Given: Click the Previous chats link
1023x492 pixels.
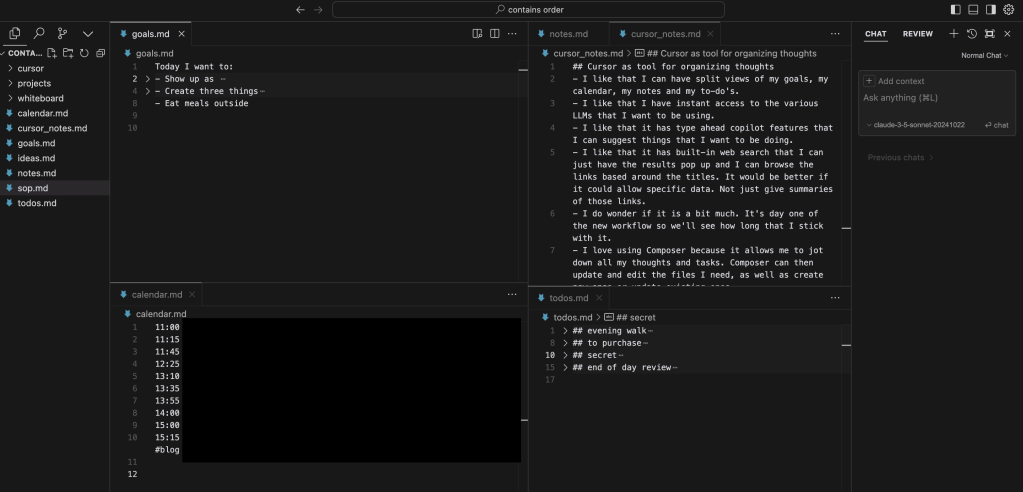Looking at the screenshot, I should point(899,157).
